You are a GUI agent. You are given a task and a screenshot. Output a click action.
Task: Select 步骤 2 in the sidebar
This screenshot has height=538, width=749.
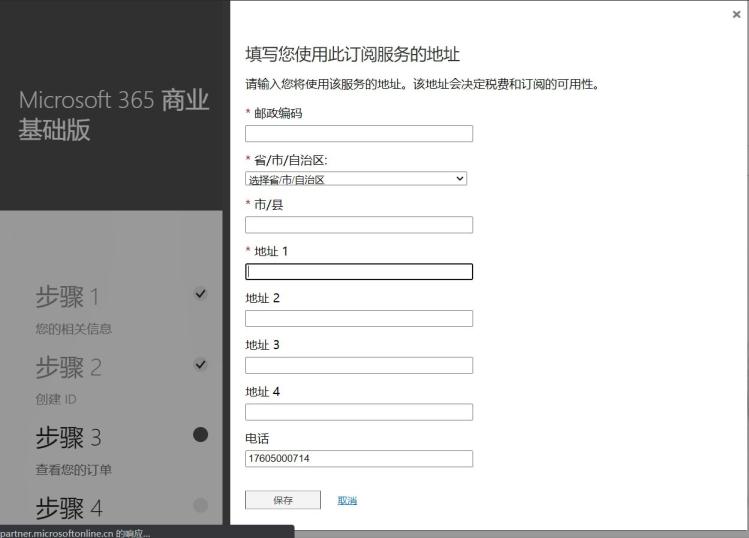point(68,367)
